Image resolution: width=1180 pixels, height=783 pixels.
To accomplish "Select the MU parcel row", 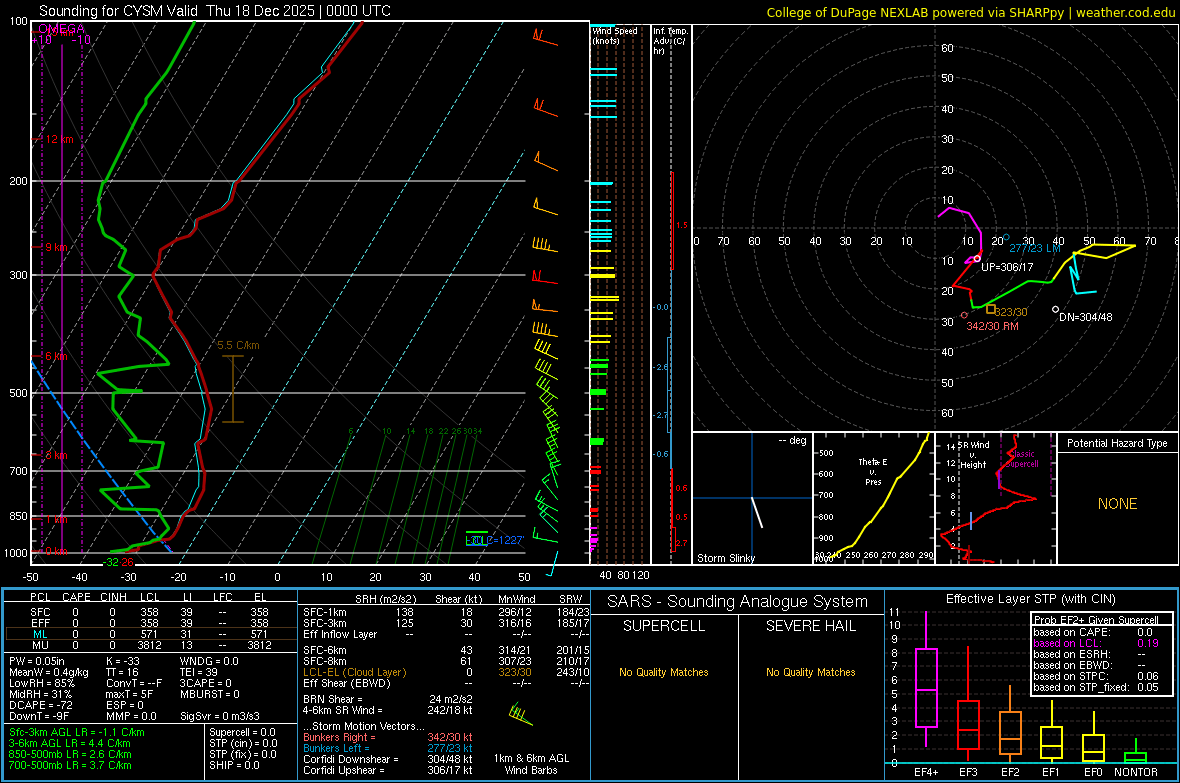I will 151,644.
